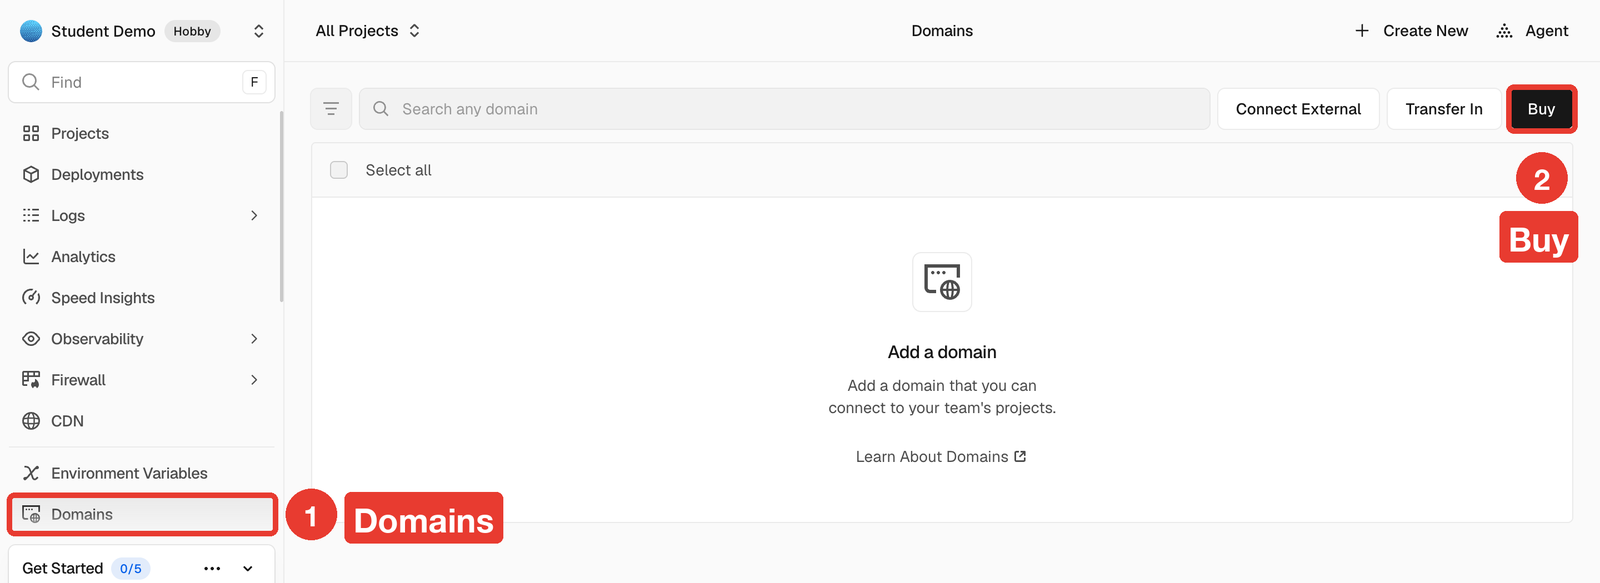Click the Speed Insights gauge icon
The height and width of the screenshot is (583, 1600).
point(31,298)
